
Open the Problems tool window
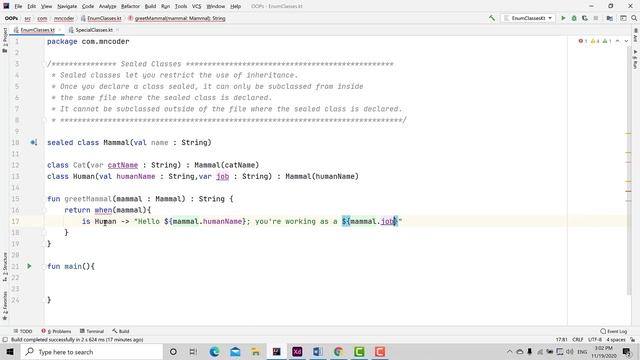56,331
